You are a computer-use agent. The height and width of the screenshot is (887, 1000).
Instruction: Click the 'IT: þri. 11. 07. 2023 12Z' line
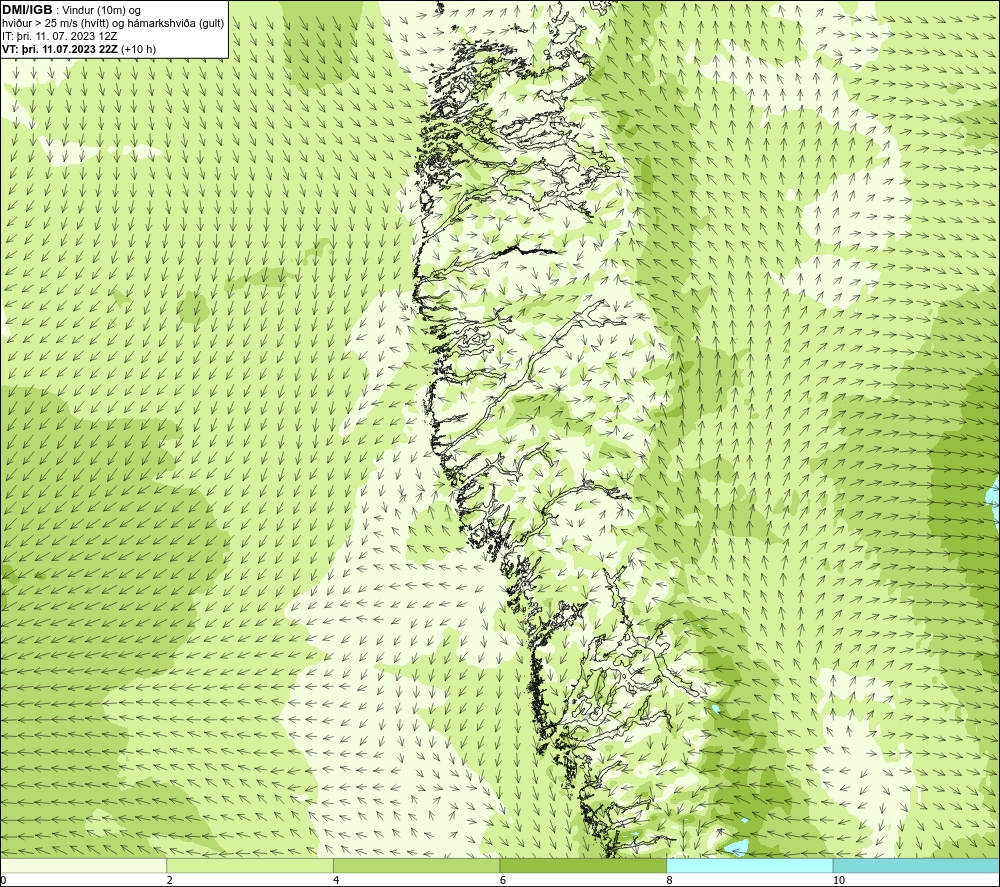coord(59,36)
